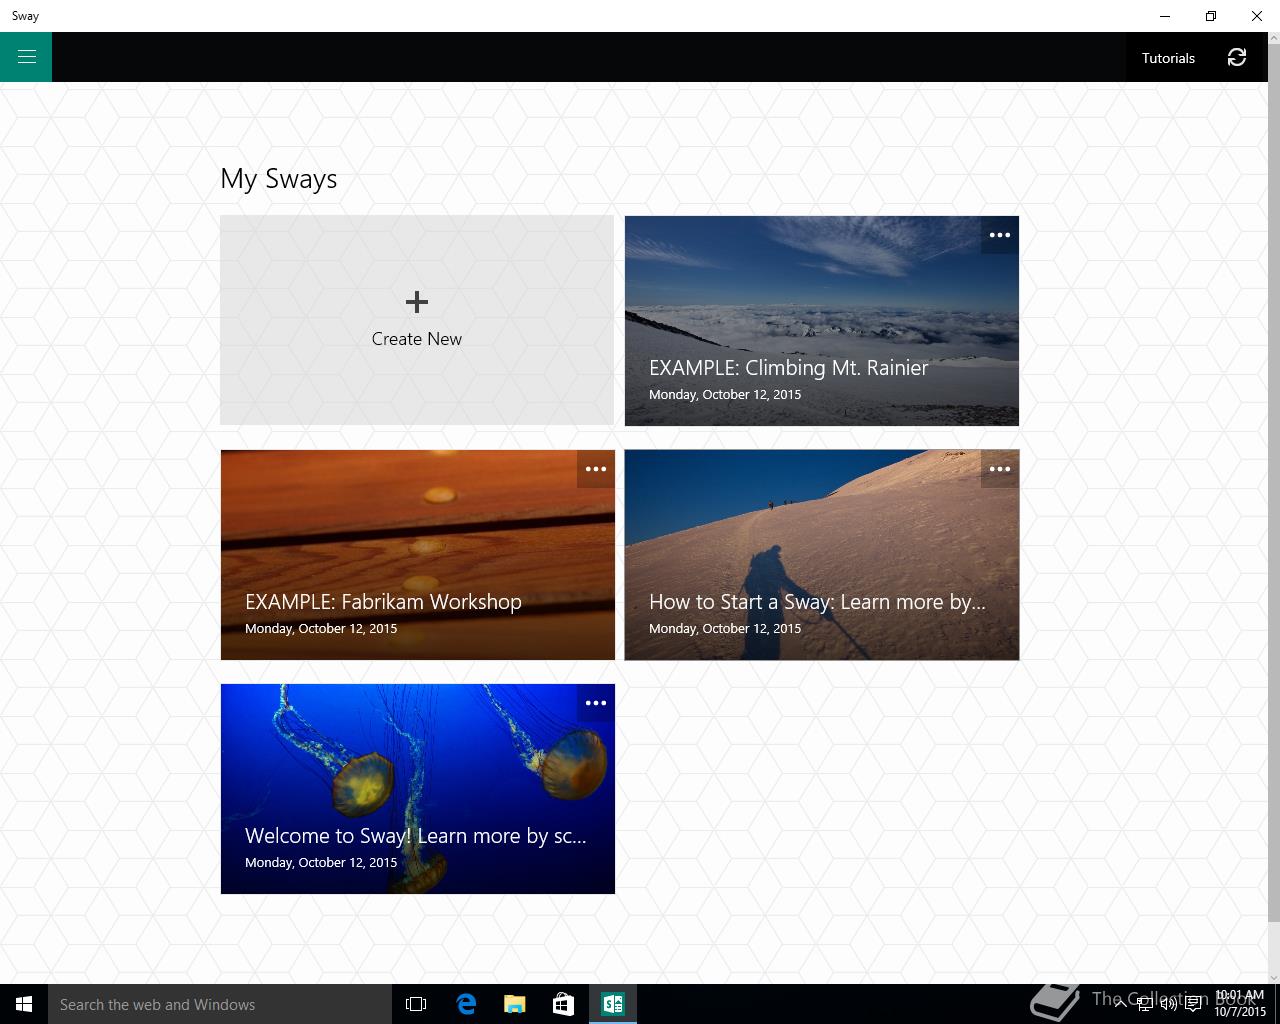Minimize the Sway window

[x=1165, y=16]
